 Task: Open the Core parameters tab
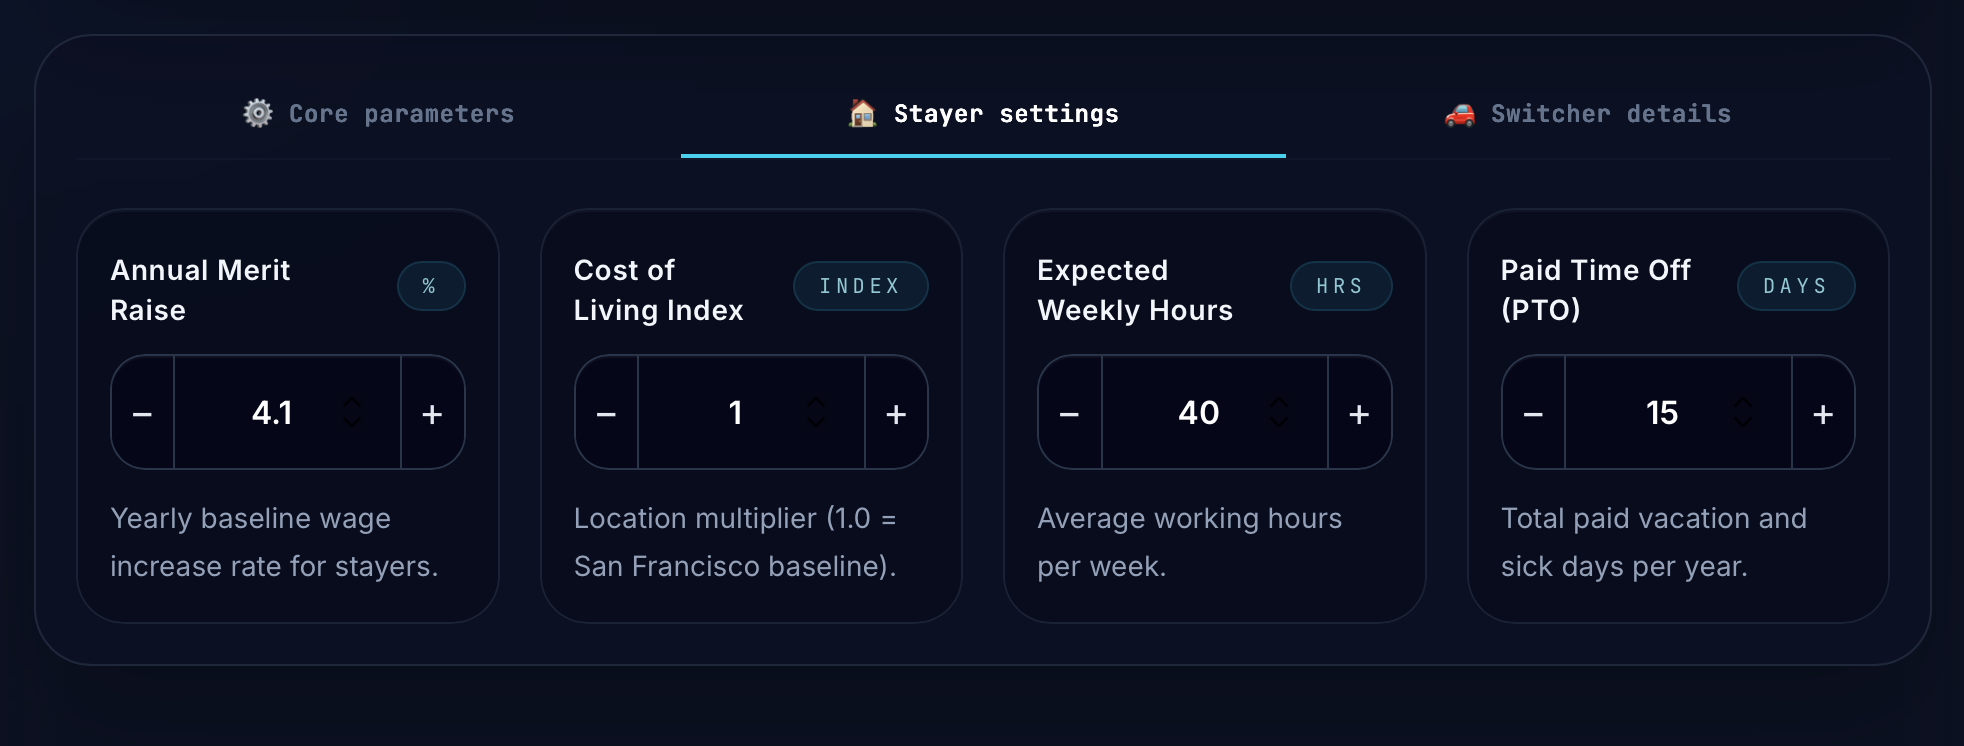click(379, 114)
